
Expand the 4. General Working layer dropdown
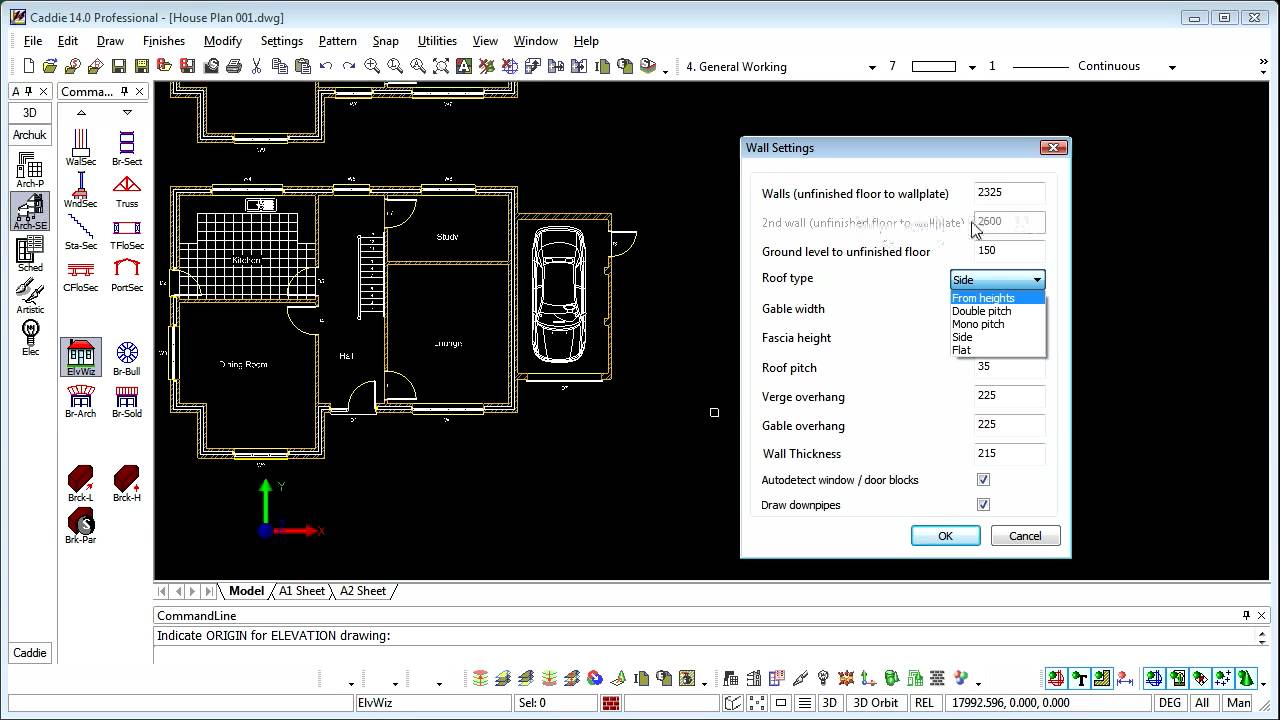coord(872,67)
